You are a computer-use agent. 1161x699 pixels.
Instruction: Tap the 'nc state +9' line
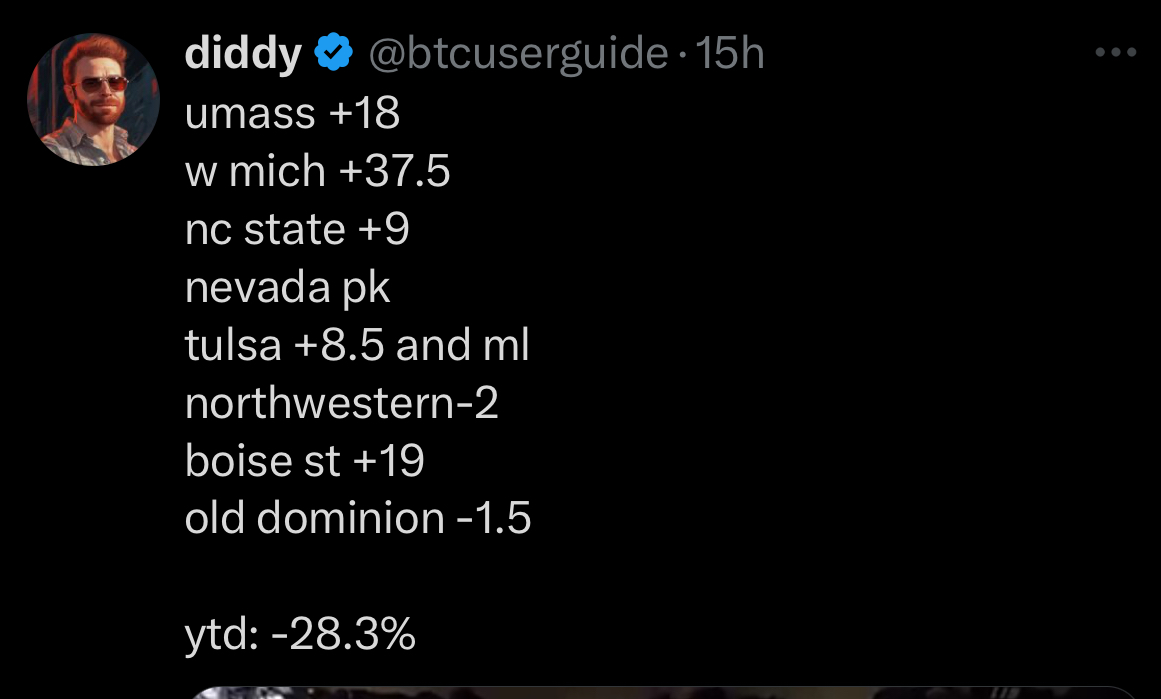click(x=297, y=230)
